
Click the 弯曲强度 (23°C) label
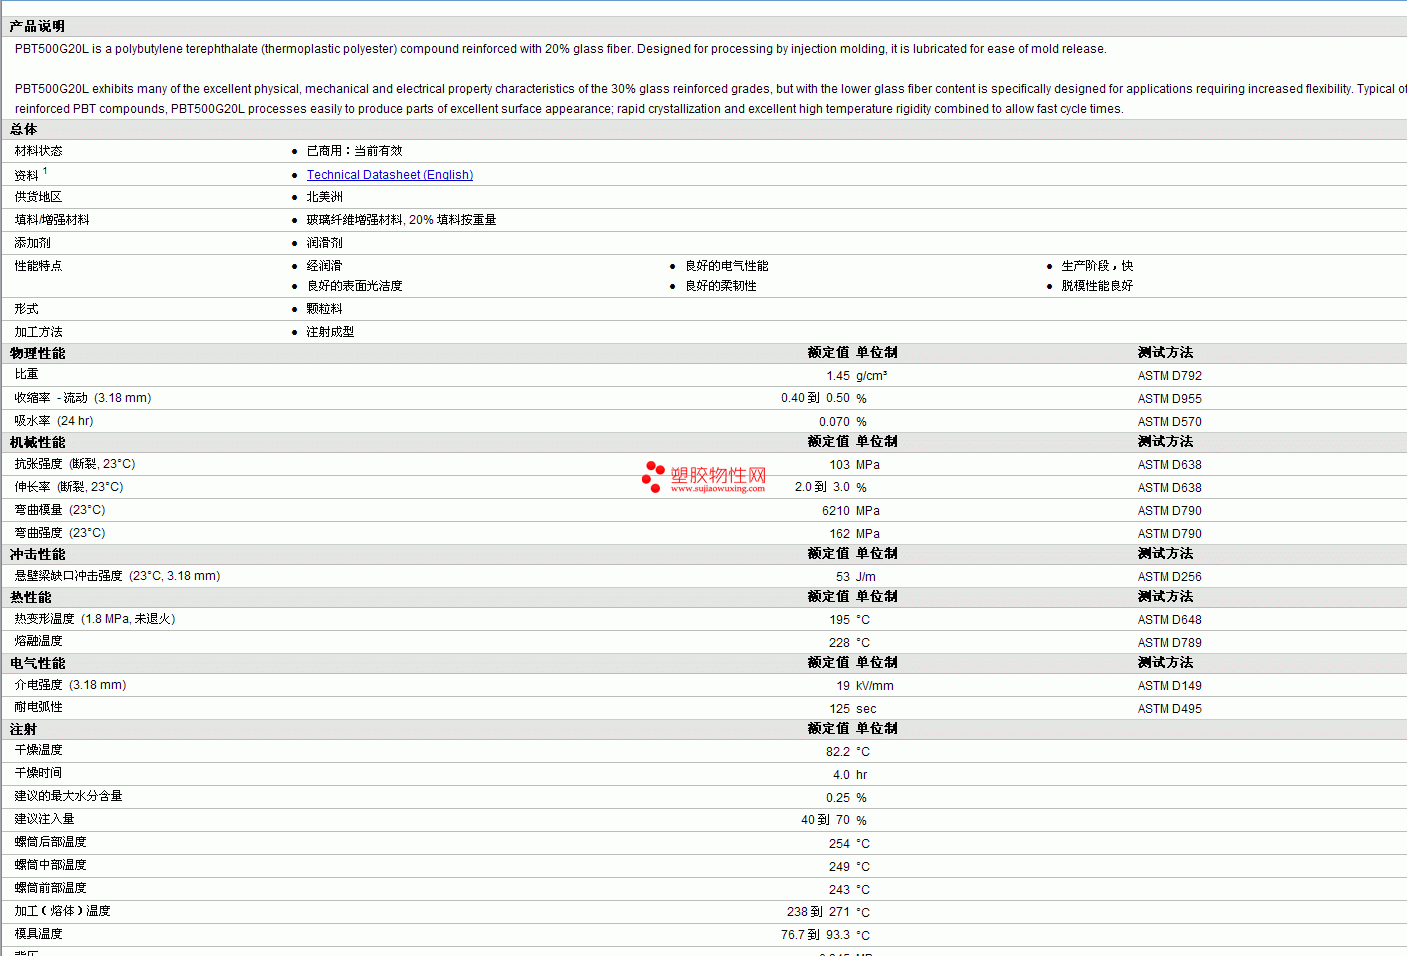(x=60, y=533)
